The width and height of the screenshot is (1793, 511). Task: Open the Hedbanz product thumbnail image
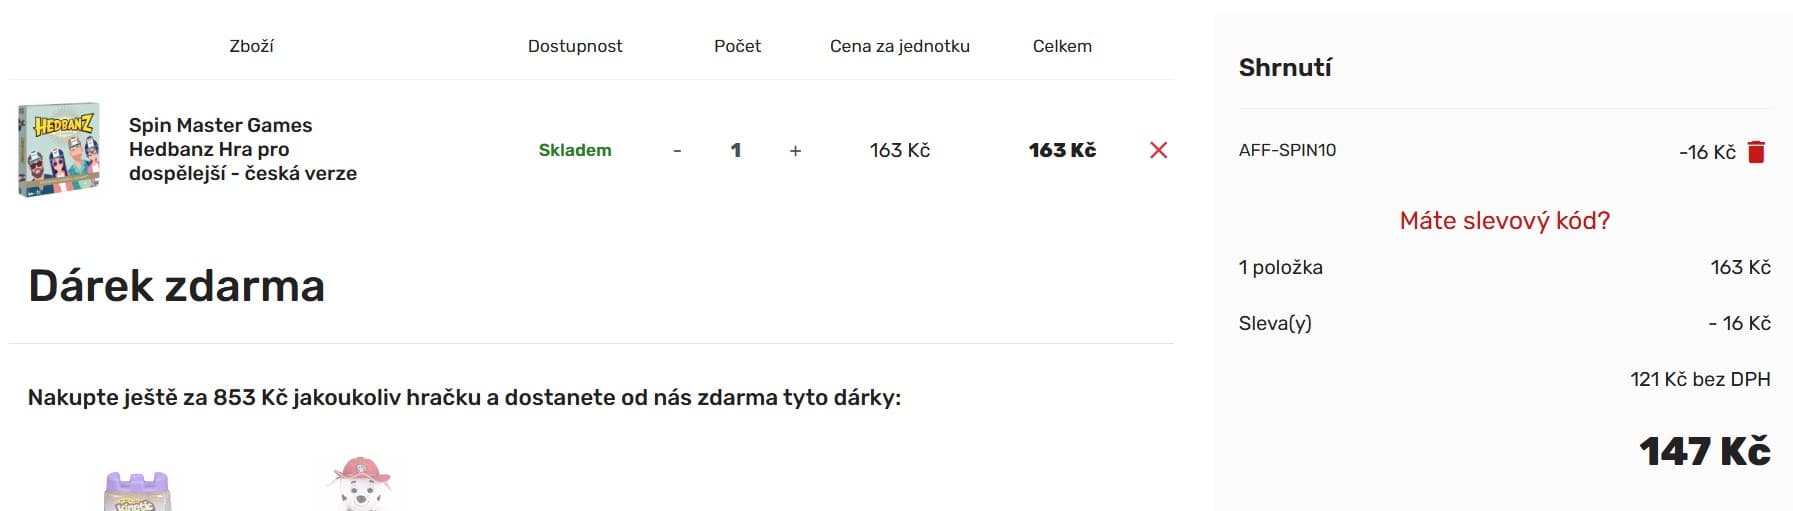[x=59, y=149]
